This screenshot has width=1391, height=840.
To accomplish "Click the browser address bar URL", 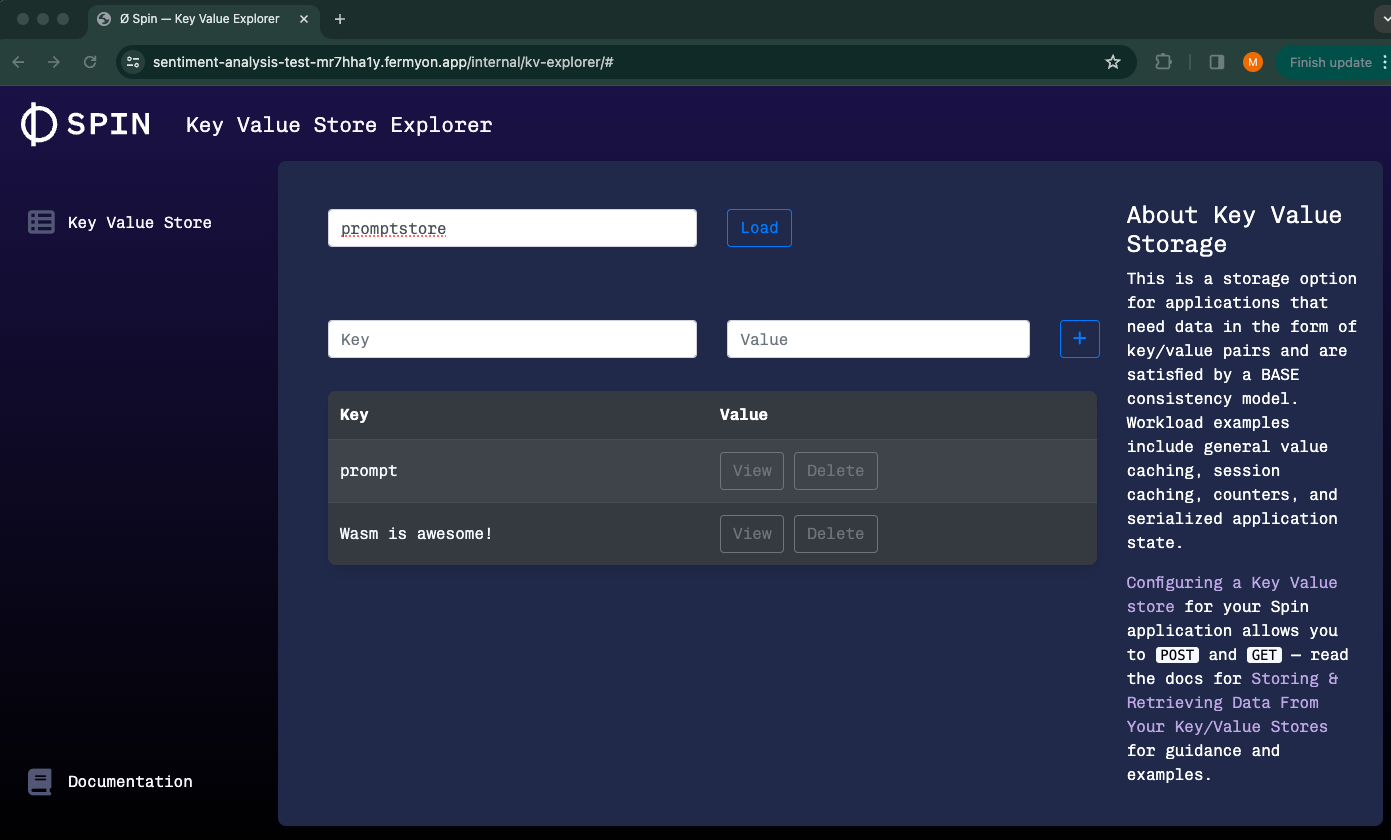I will 383,62.
